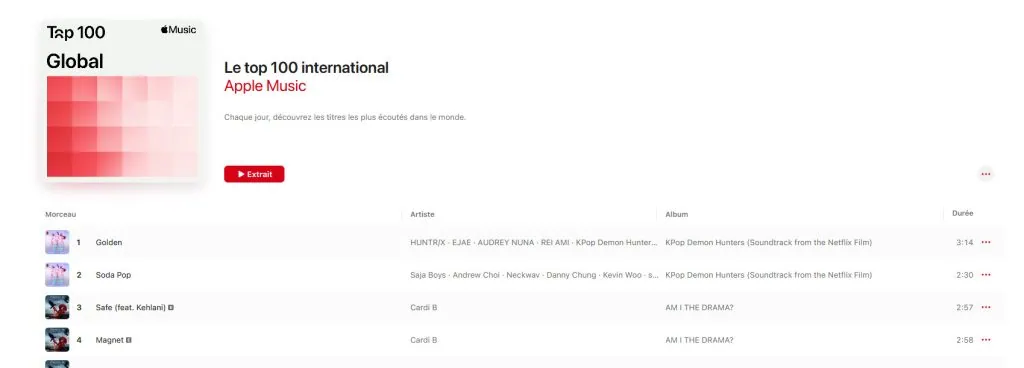Click the Apple Music logo on the cover
The width and height of the screenshot is (1024, 368).
(178, 29)
